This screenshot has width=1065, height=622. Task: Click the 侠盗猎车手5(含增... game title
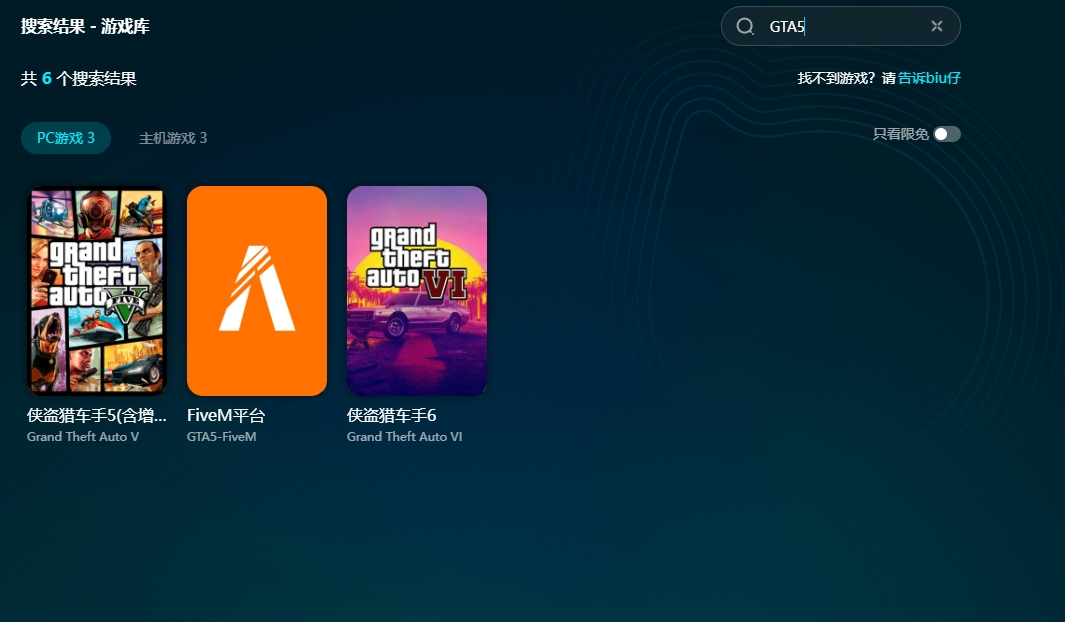click(x=97, y=415)
